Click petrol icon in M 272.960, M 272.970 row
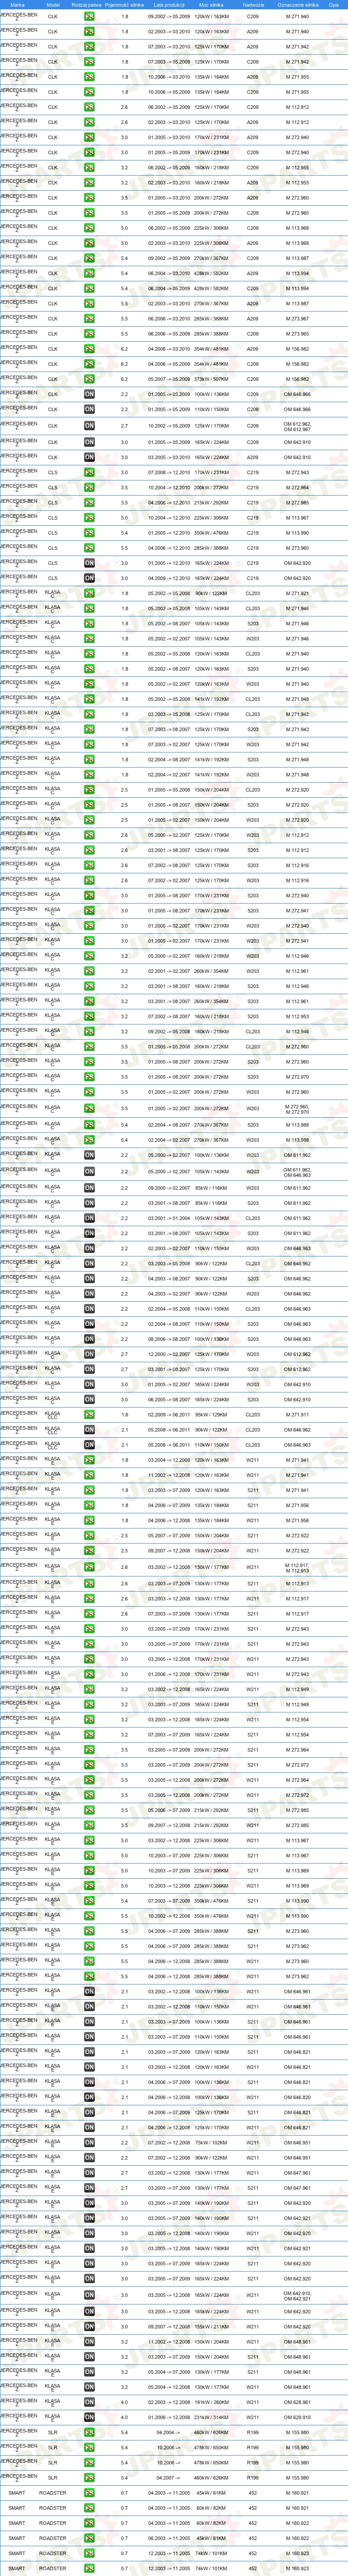Image resolution: width=348 pixels, height=2576 pixels. (89, 1108)
